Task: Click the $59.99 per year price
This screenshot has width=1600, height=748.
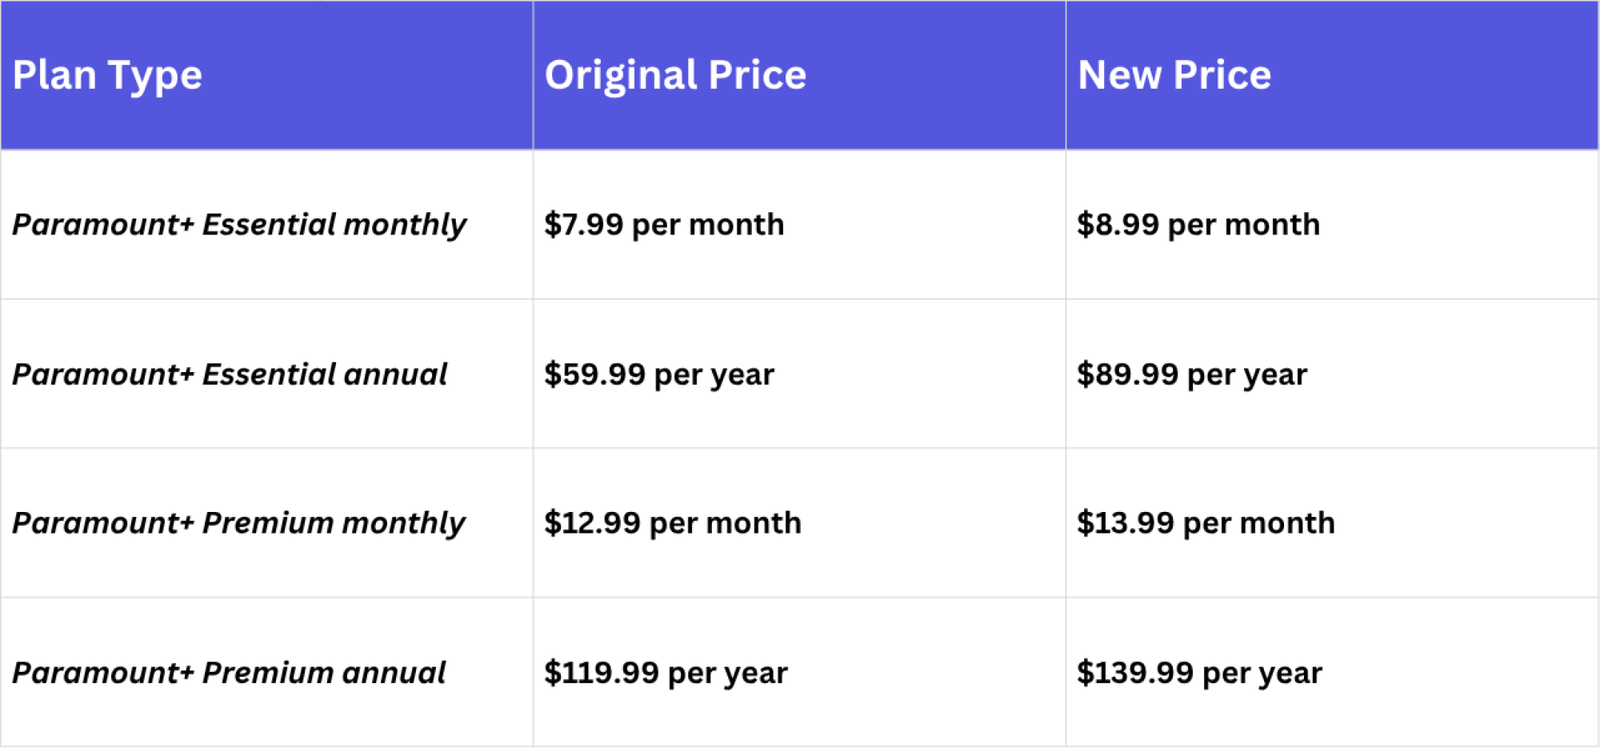Action: [659, 374]
